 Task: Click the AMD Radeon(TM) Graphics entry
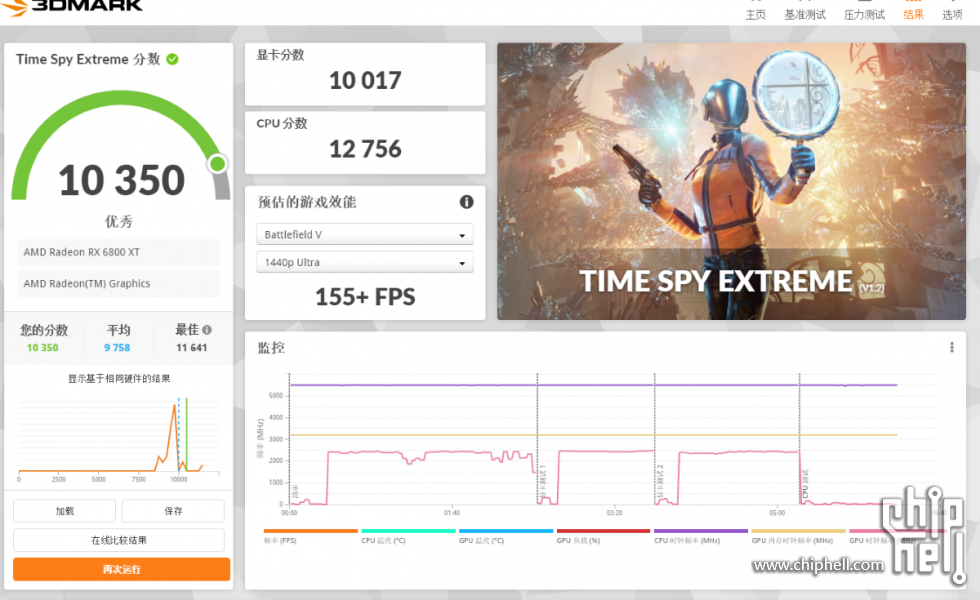point(118,283)
